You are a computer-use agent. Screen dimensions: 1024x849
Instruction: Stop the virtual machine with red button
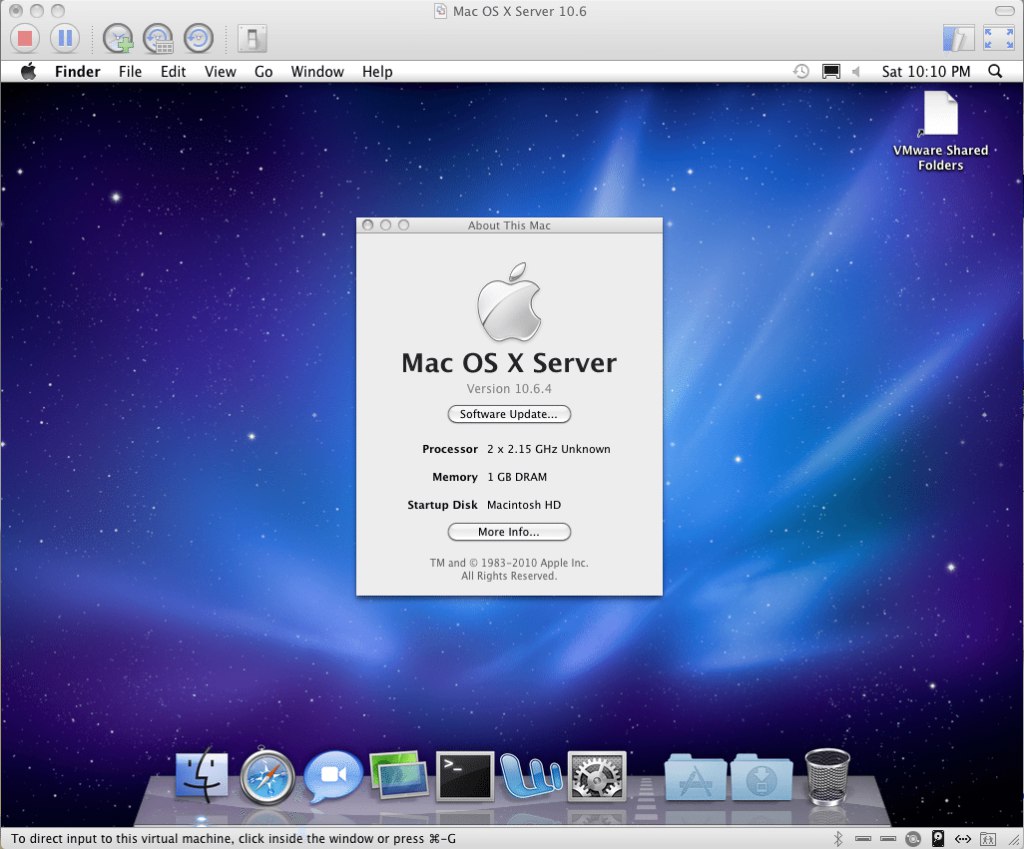(25, 39)
